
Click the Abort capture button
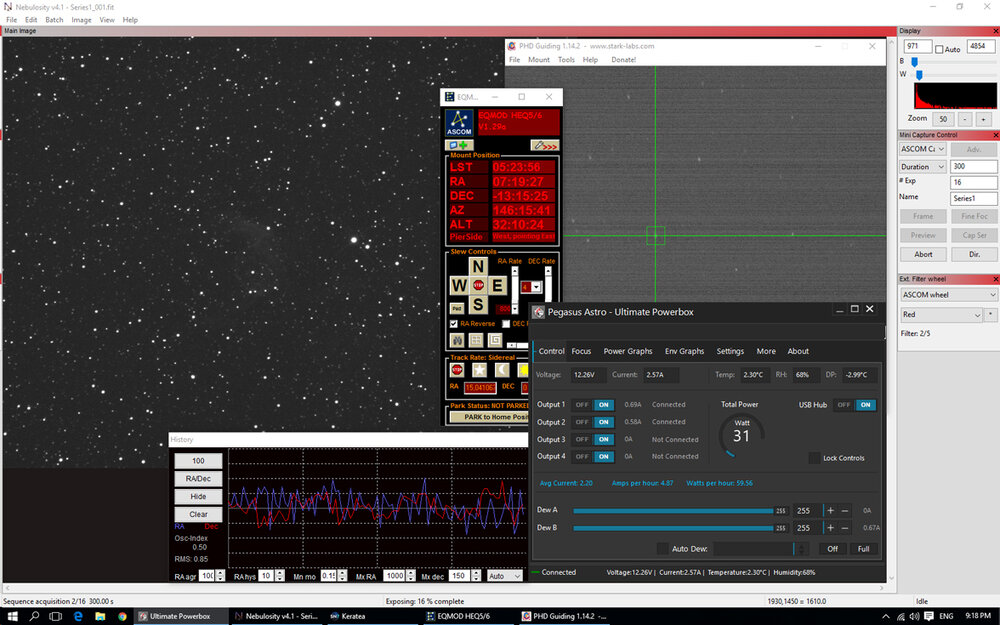(x=923, y=254)
